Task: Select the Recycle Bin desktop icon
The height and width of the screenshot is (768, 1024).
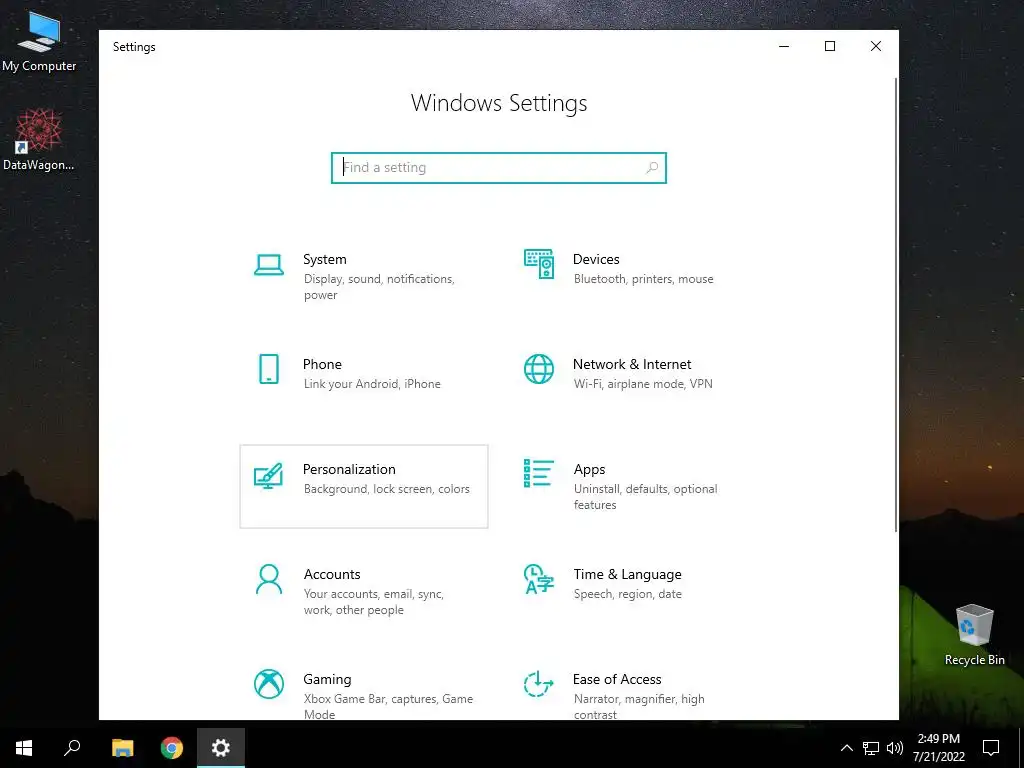Action: coord(974,635)
